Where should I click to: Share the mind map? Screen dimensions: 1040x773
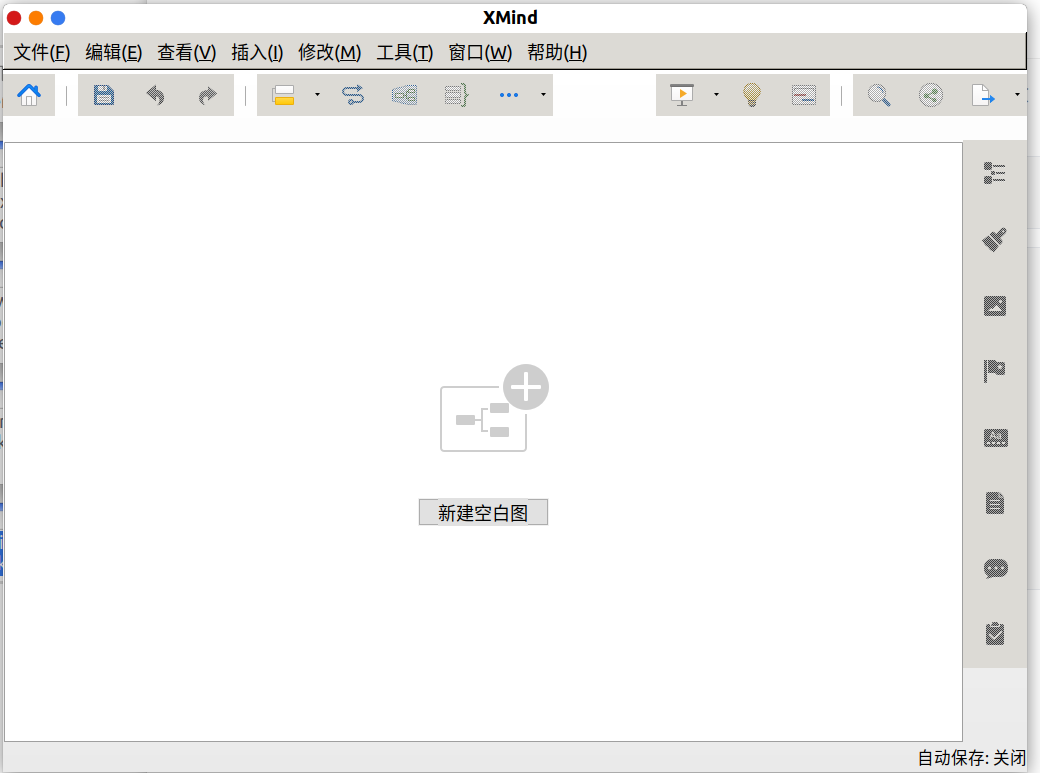click(931, 95)
